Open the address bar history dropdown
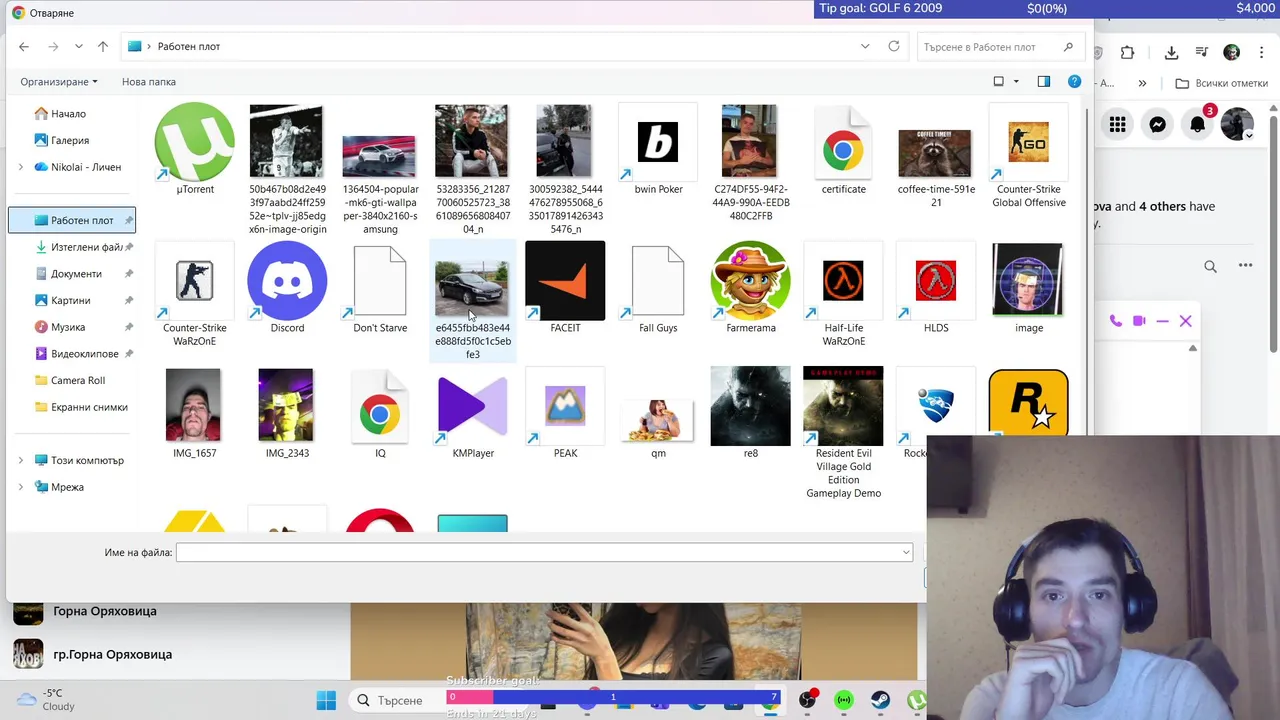 pos(865,47)
